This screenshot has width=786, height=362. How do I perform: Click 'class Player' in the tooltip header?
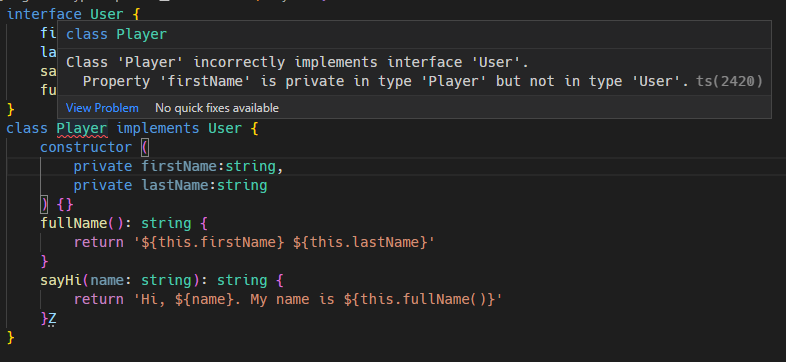pyautogui.click(x=116, y=34)
